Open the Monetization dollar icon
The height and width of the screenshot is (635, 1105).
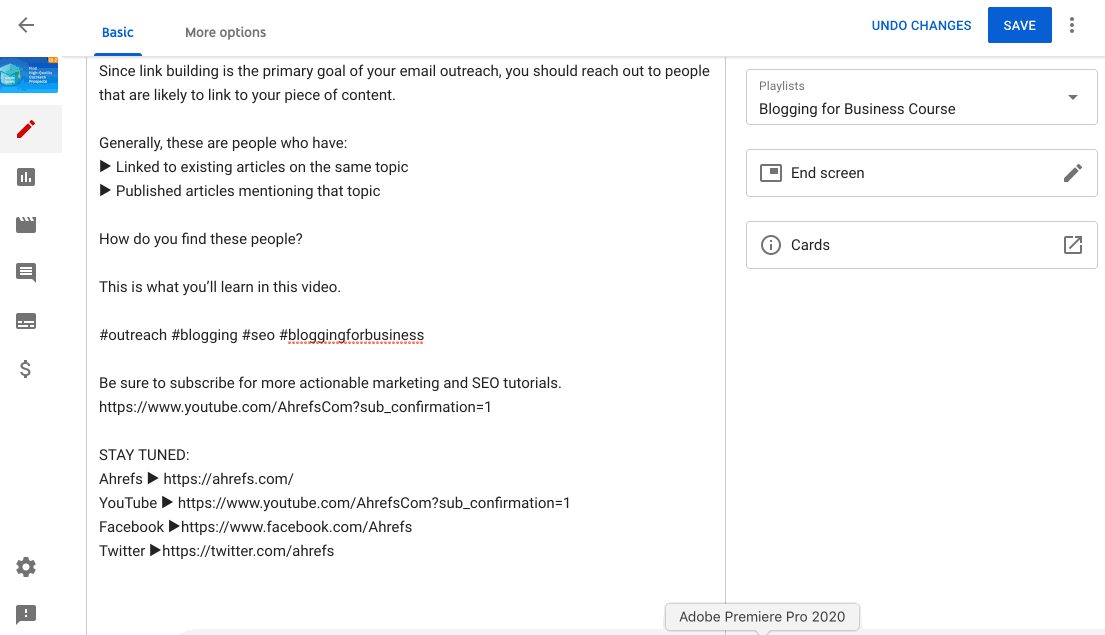25,369
